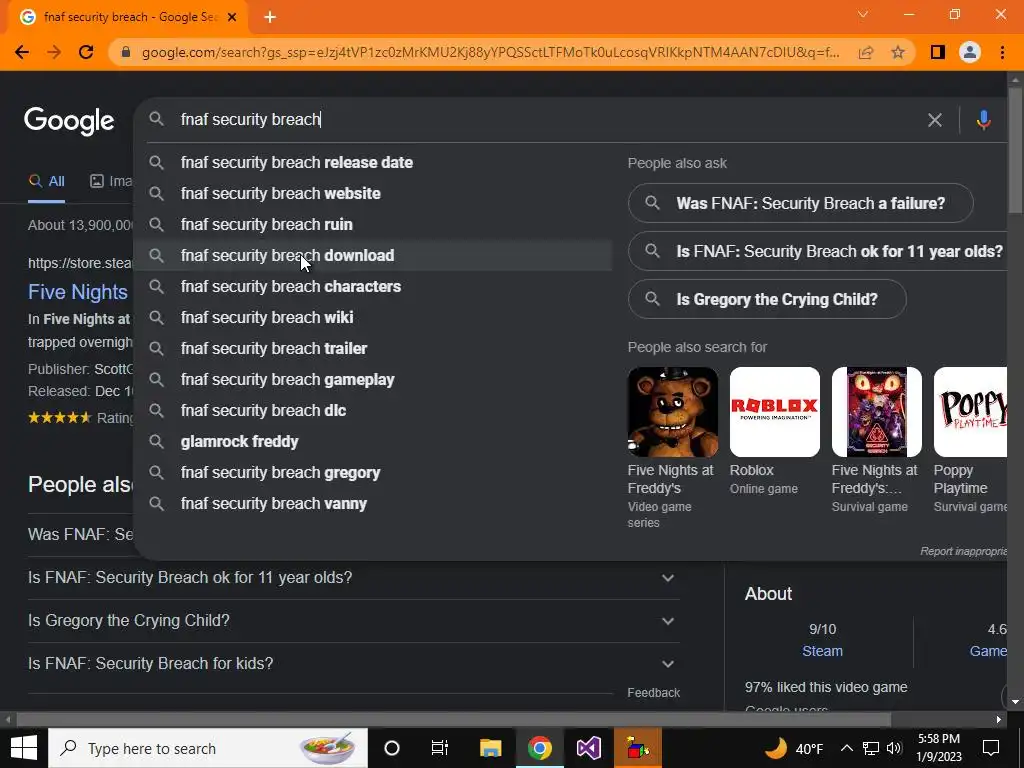
Task: Open Task View on the taskbar
Action: tap(440, 748)
